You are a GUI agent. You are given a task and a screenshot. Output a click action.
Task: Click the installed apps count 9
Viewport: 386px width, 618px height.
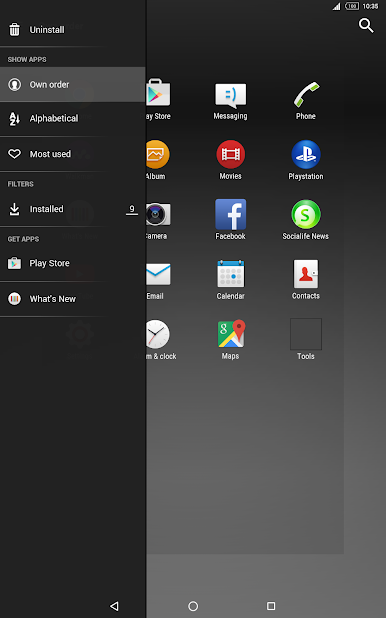tap(132, 209)
